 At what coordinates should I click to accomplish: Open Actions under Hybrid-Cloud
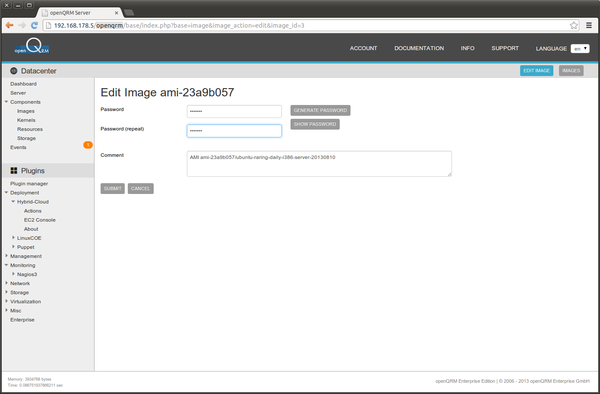click(33, 211)
